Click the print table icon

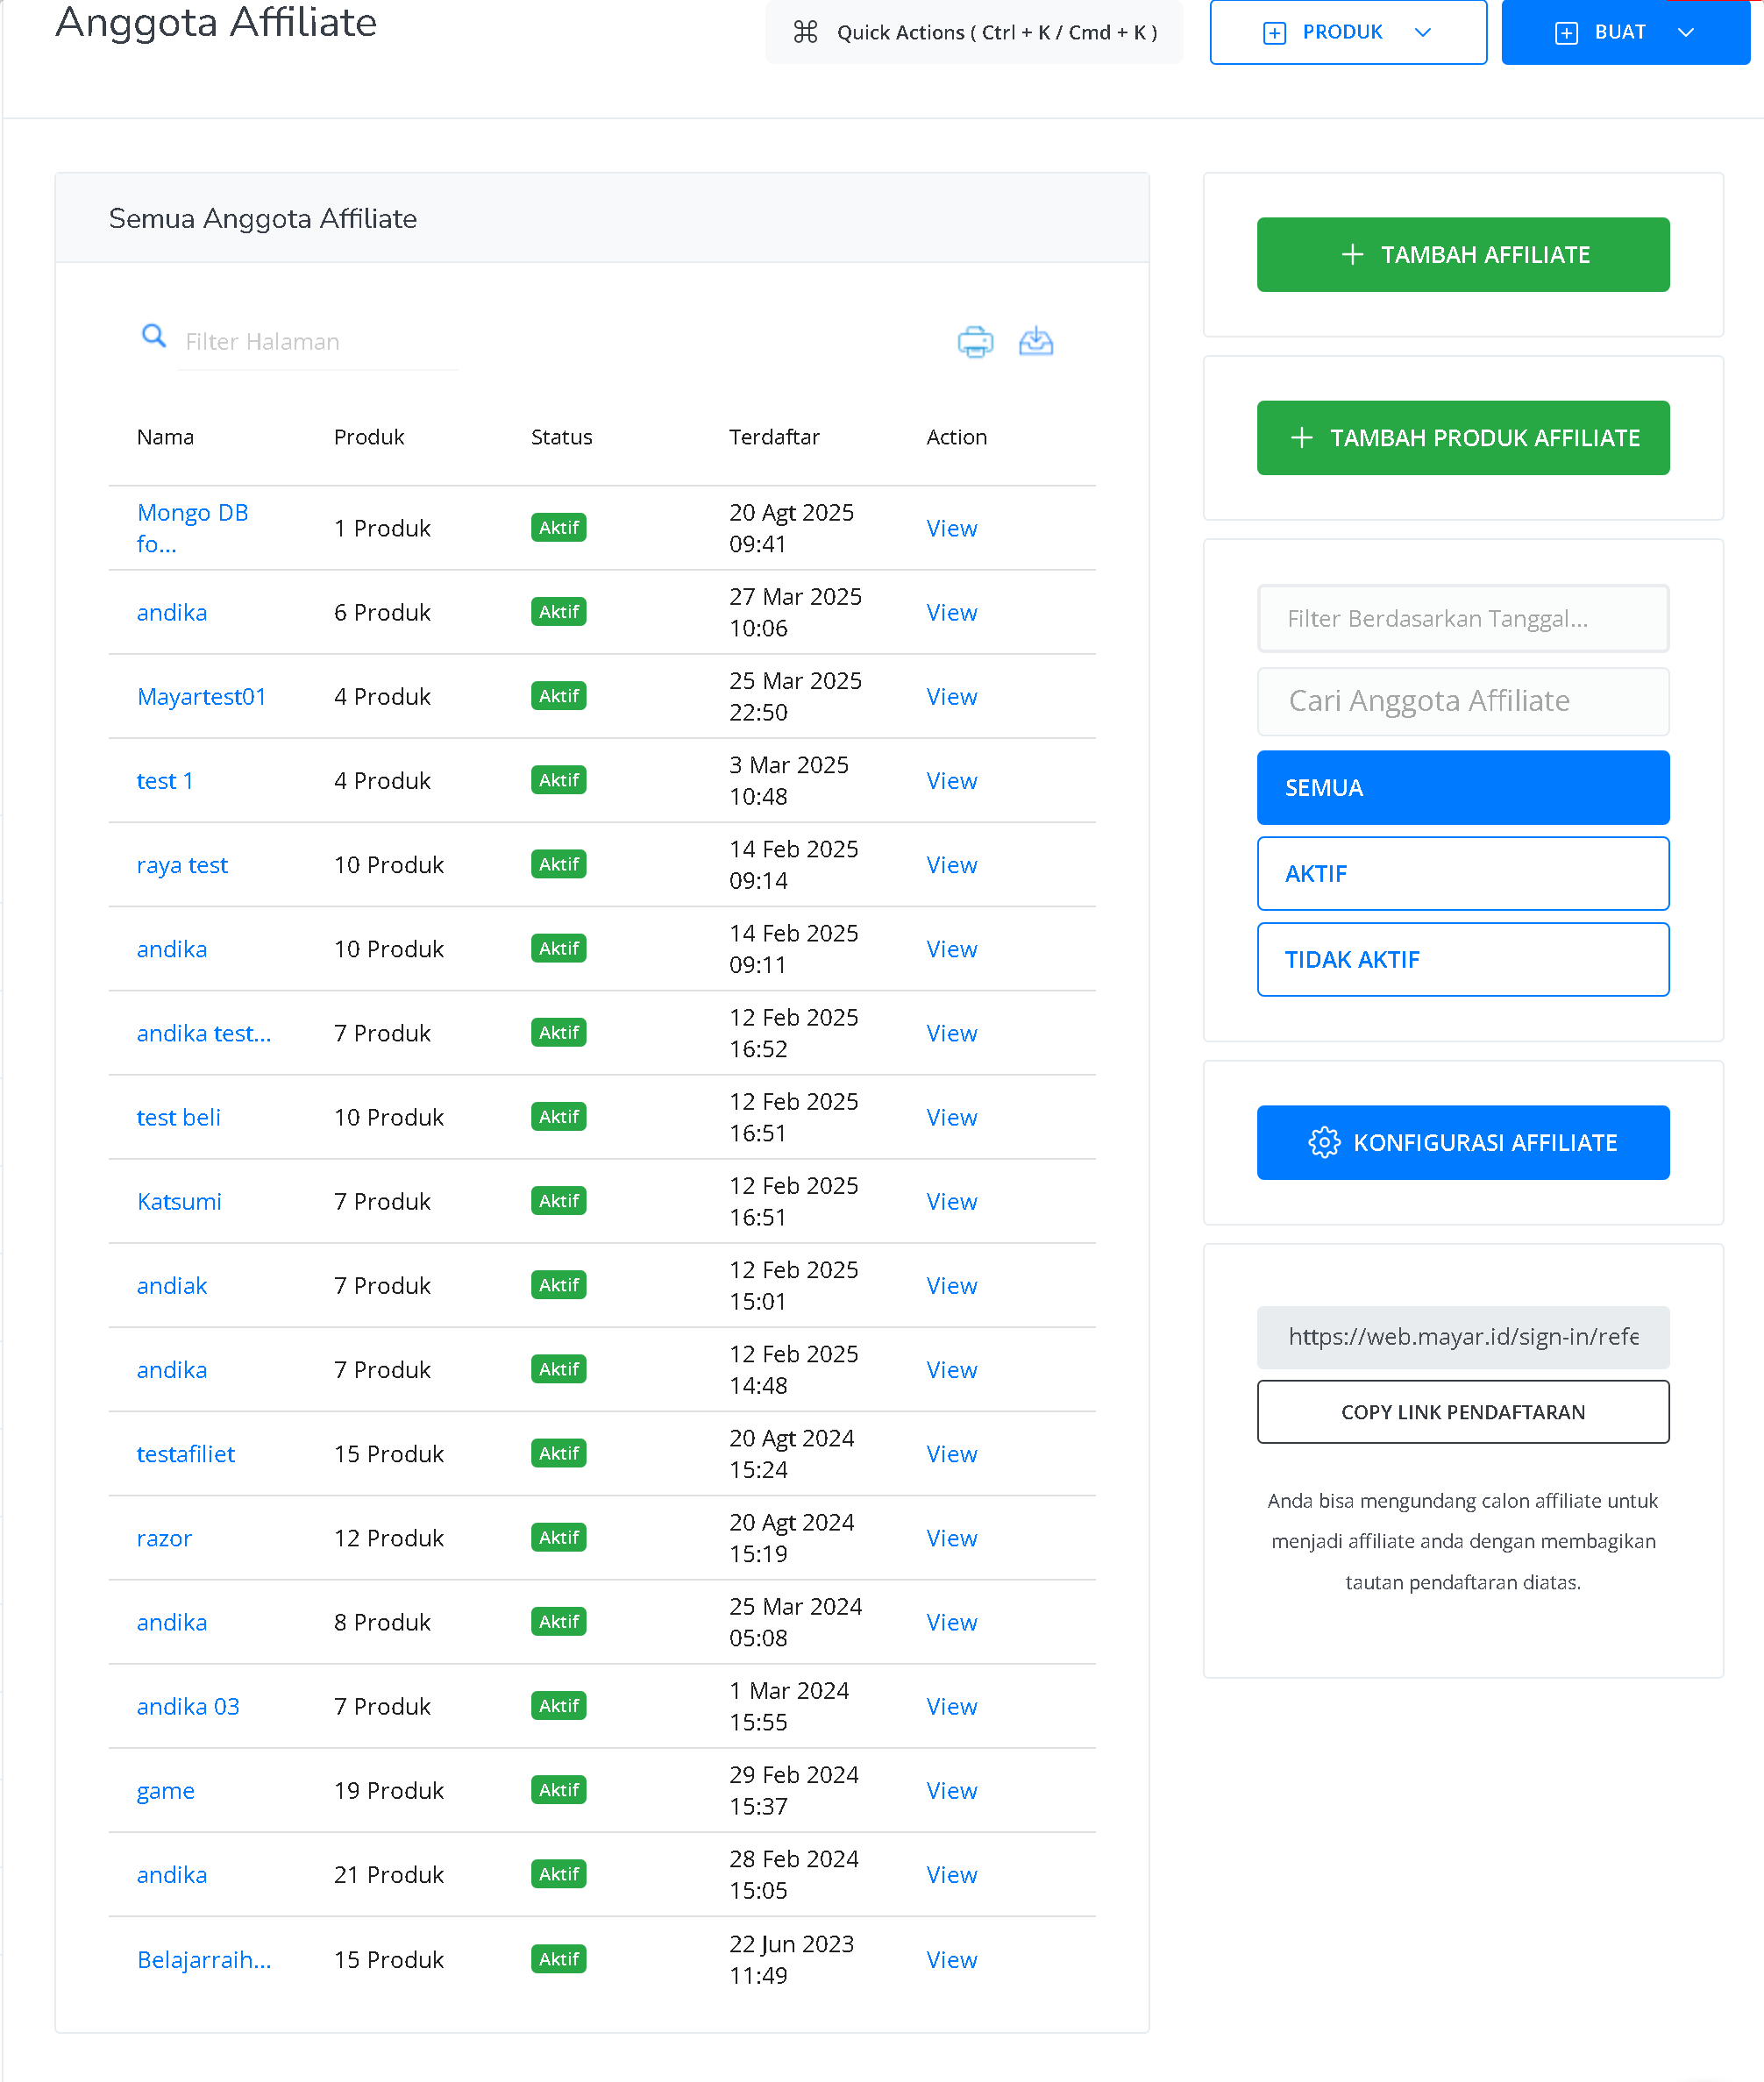[975, 342]
